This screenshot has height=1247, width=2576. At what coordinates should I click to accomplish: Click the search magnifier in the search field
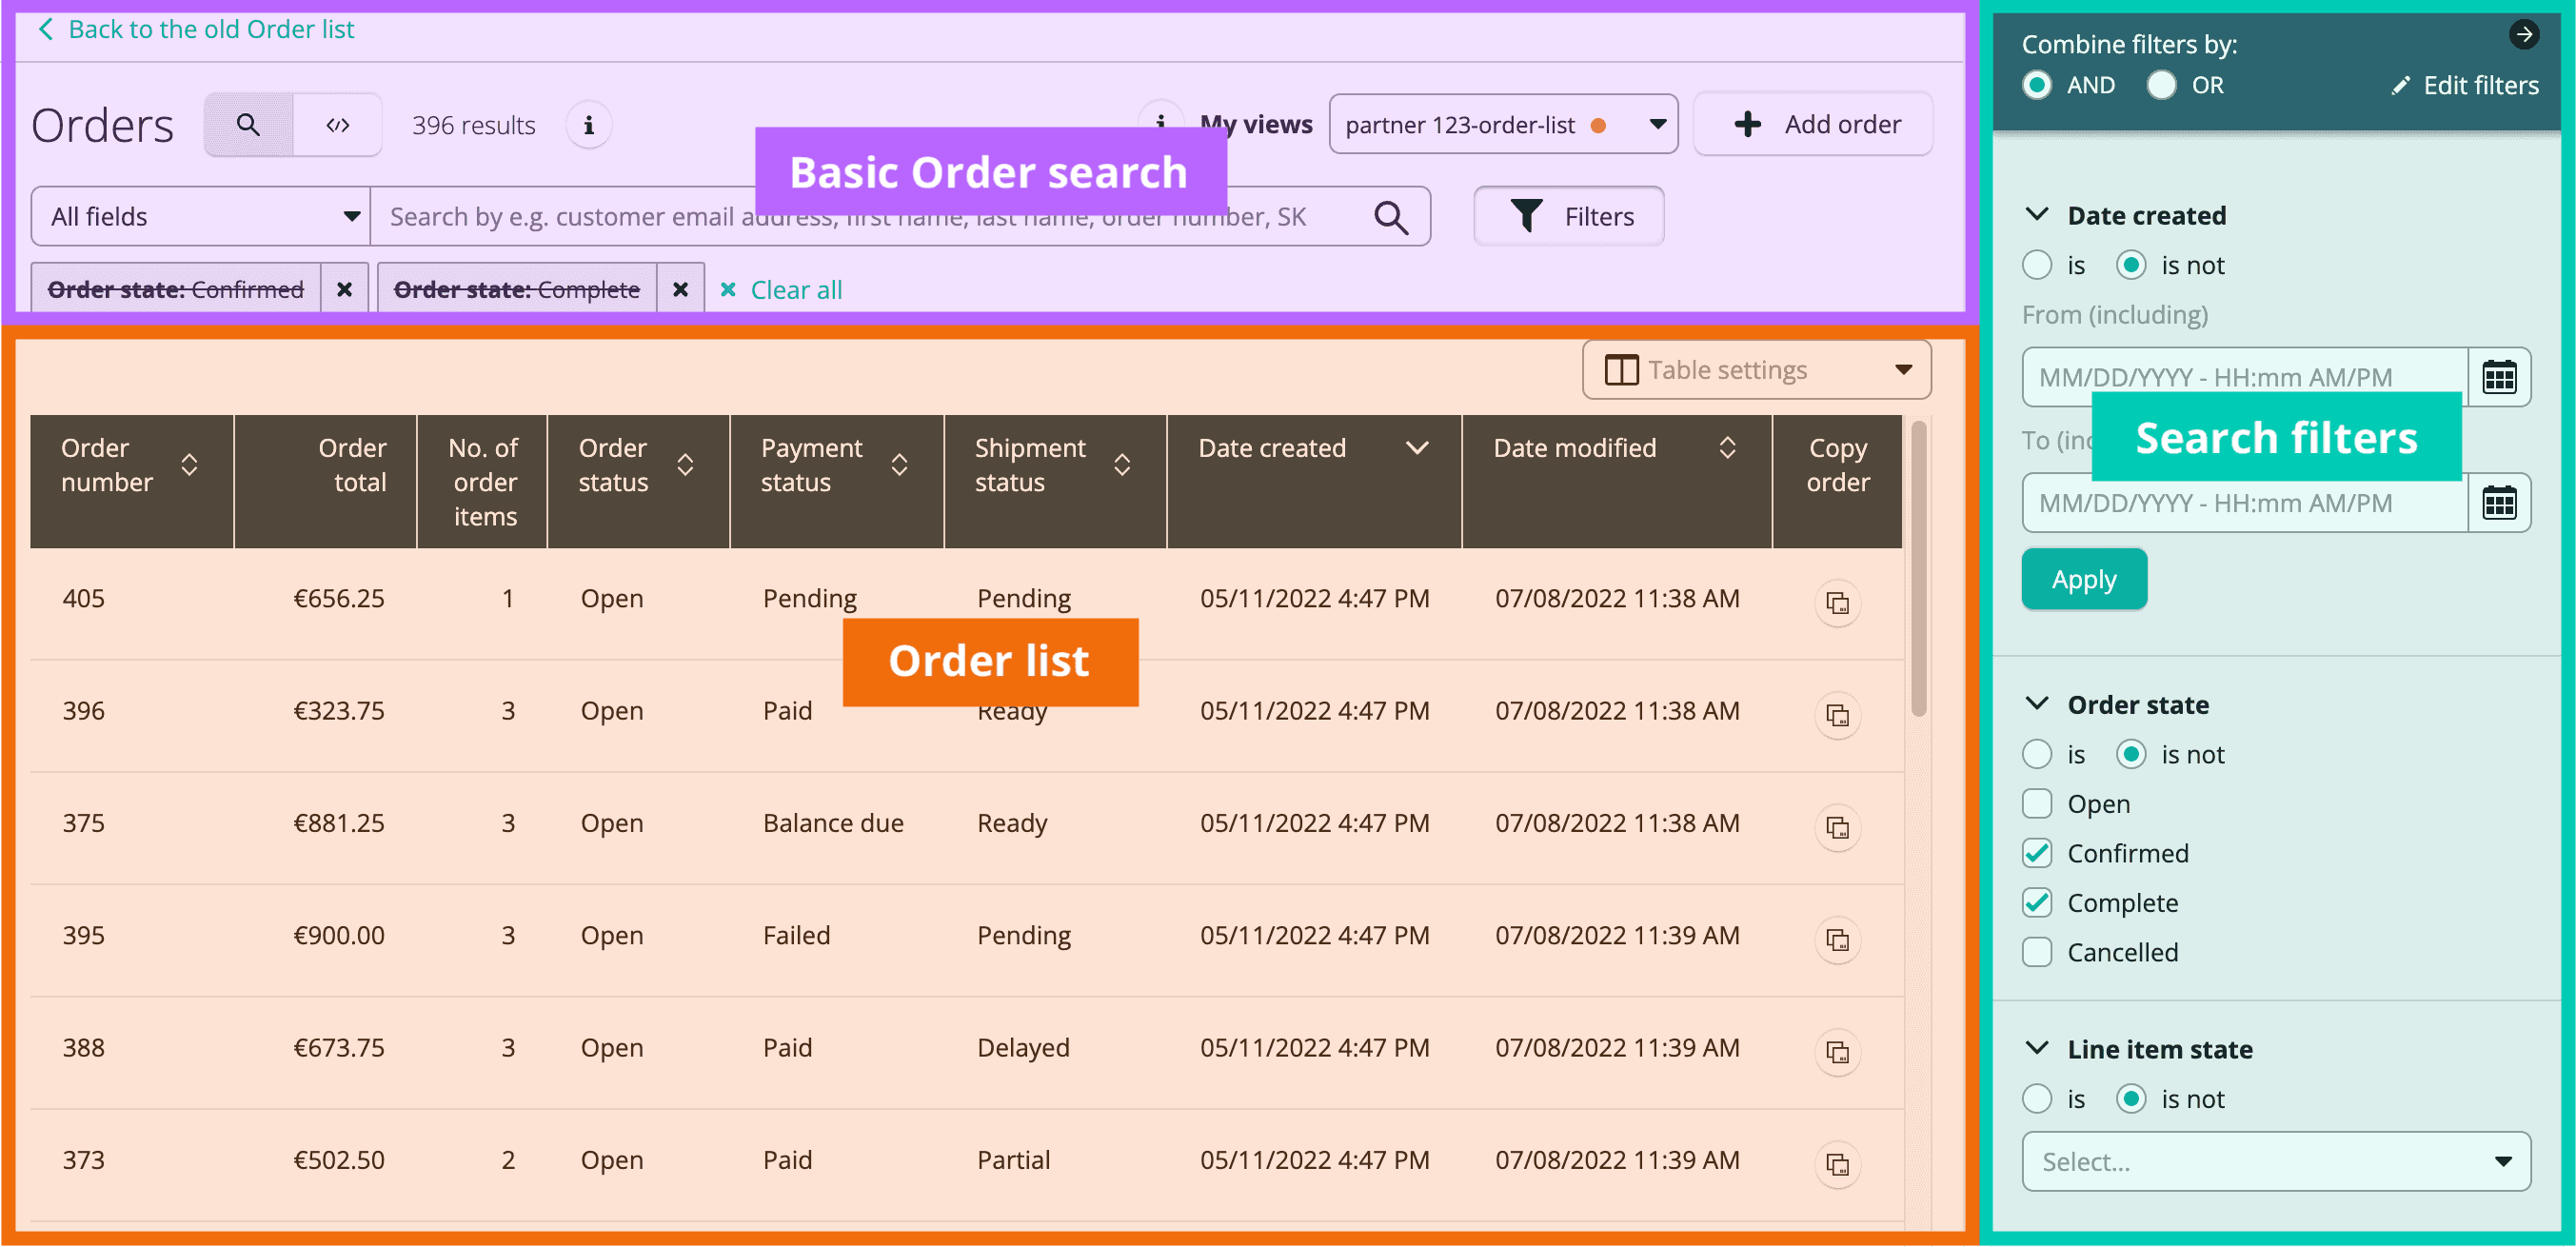tap(1390, 217)
